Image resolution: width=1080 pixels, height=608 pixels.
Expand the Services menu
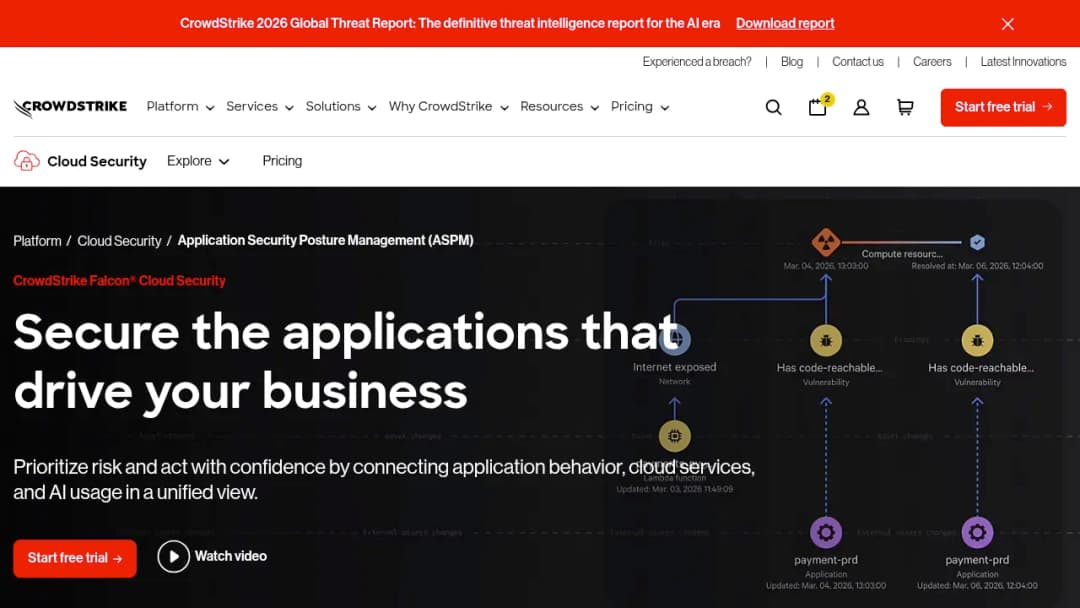click(260, 107)
